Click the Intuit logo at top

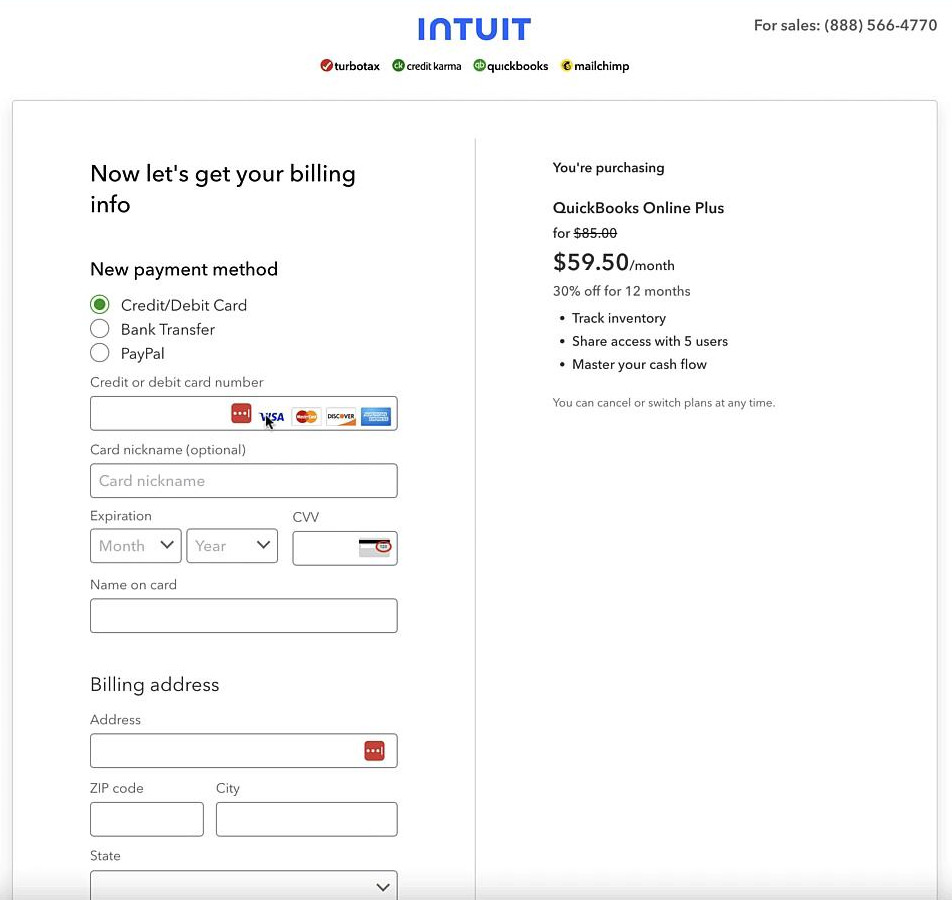[x=474, y=29]
